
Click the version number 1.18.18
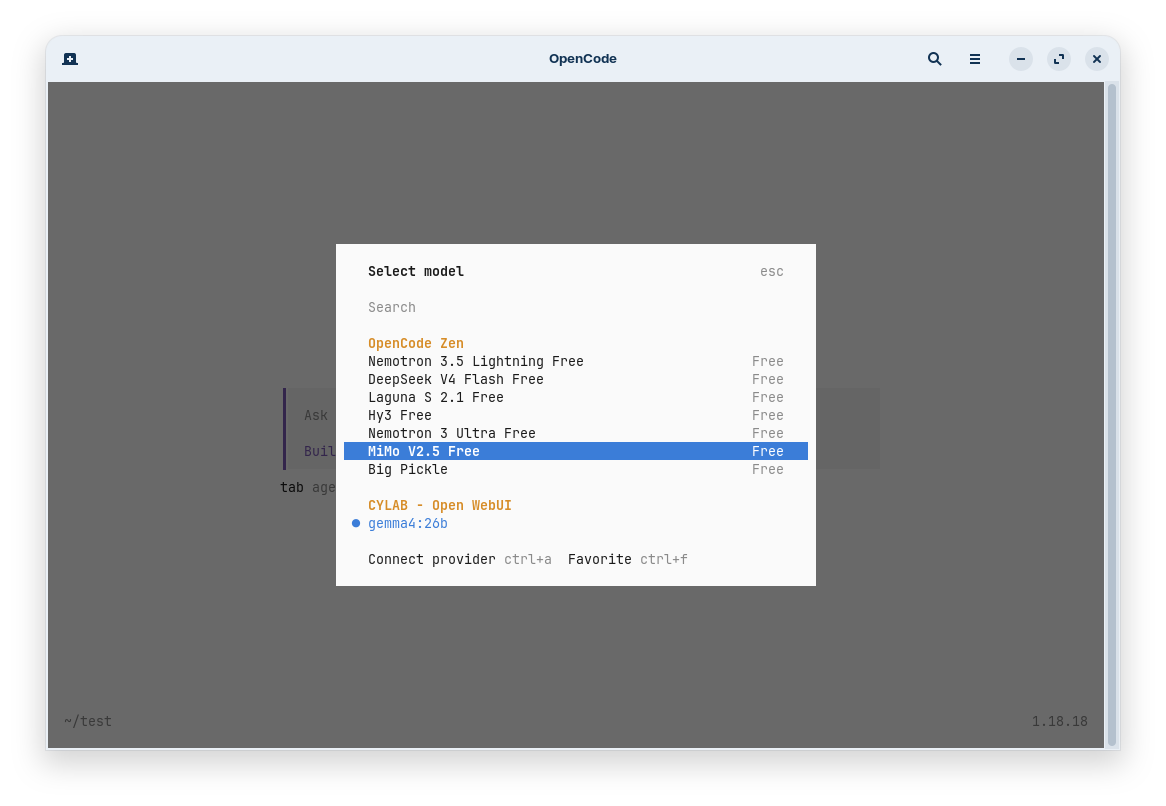click(1060, 721)
